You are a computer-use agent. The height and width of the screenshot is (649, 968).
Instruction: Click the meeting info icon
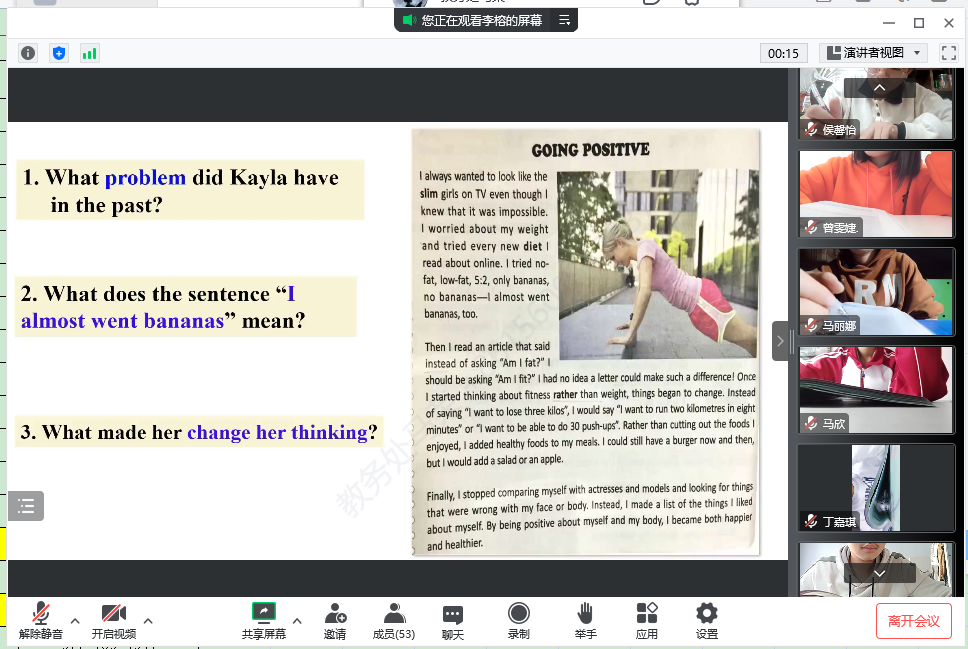point(28,53)
